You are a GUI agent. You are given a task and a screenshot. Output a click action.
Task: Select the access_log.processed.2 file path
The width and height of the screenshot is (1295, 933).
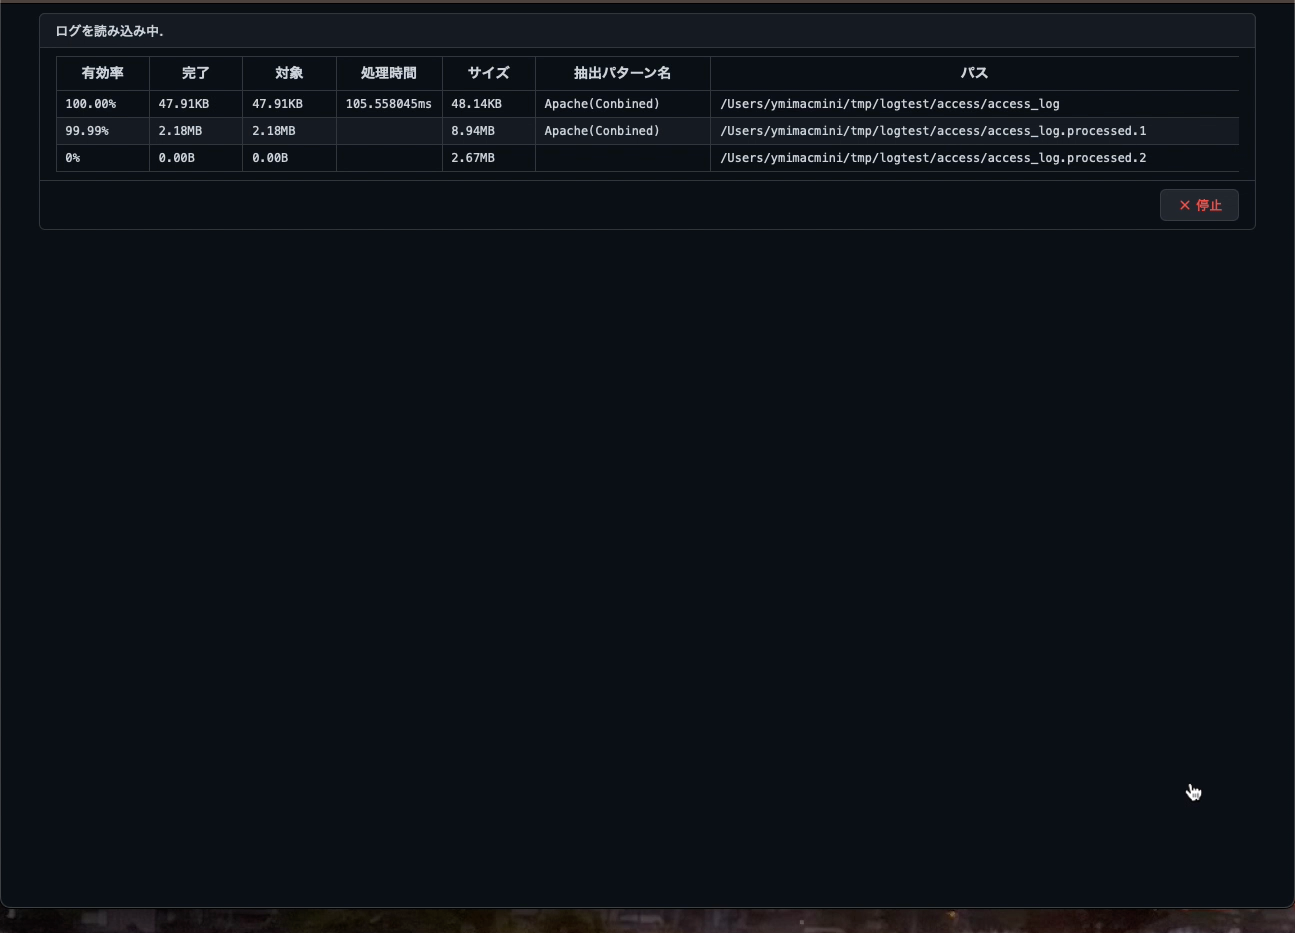point(932,158)
